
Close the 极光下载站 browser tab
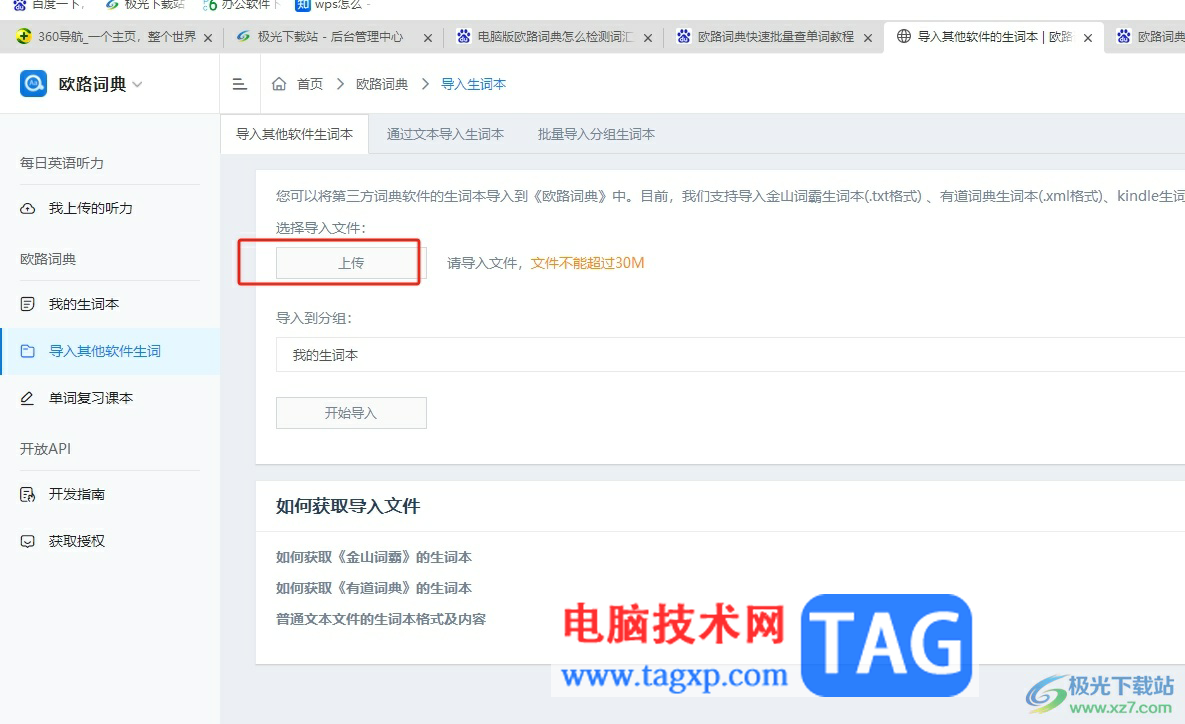pyautogui.click(x=428, y=37)
